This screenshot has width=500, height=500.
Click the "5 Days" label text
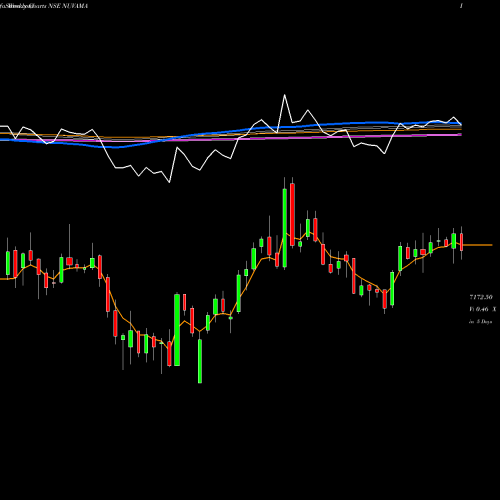pos(484,322)
